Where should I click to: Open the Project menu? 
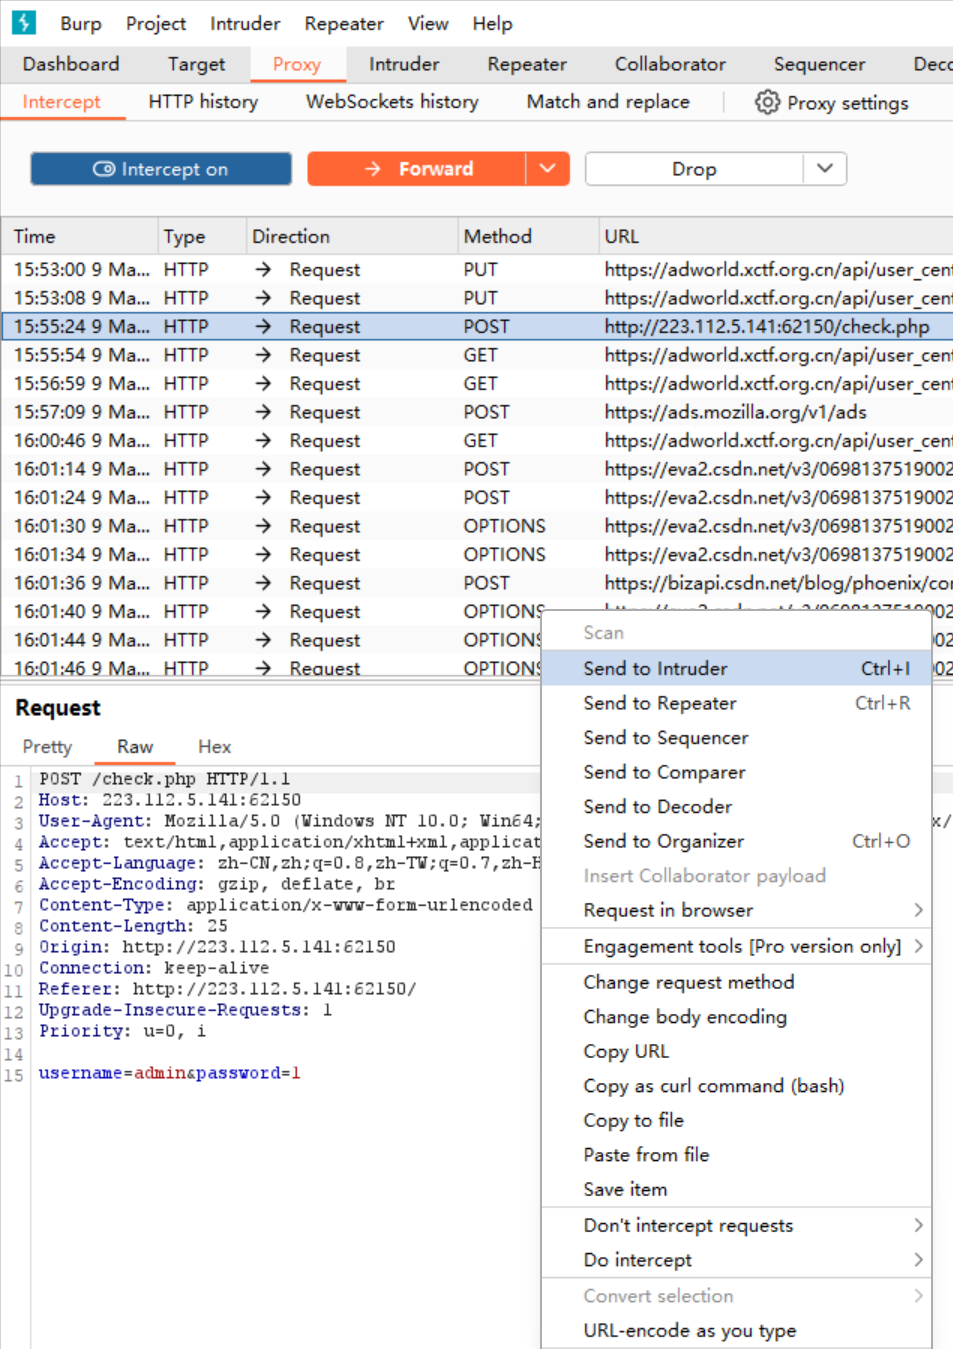[x=156, y=23]
